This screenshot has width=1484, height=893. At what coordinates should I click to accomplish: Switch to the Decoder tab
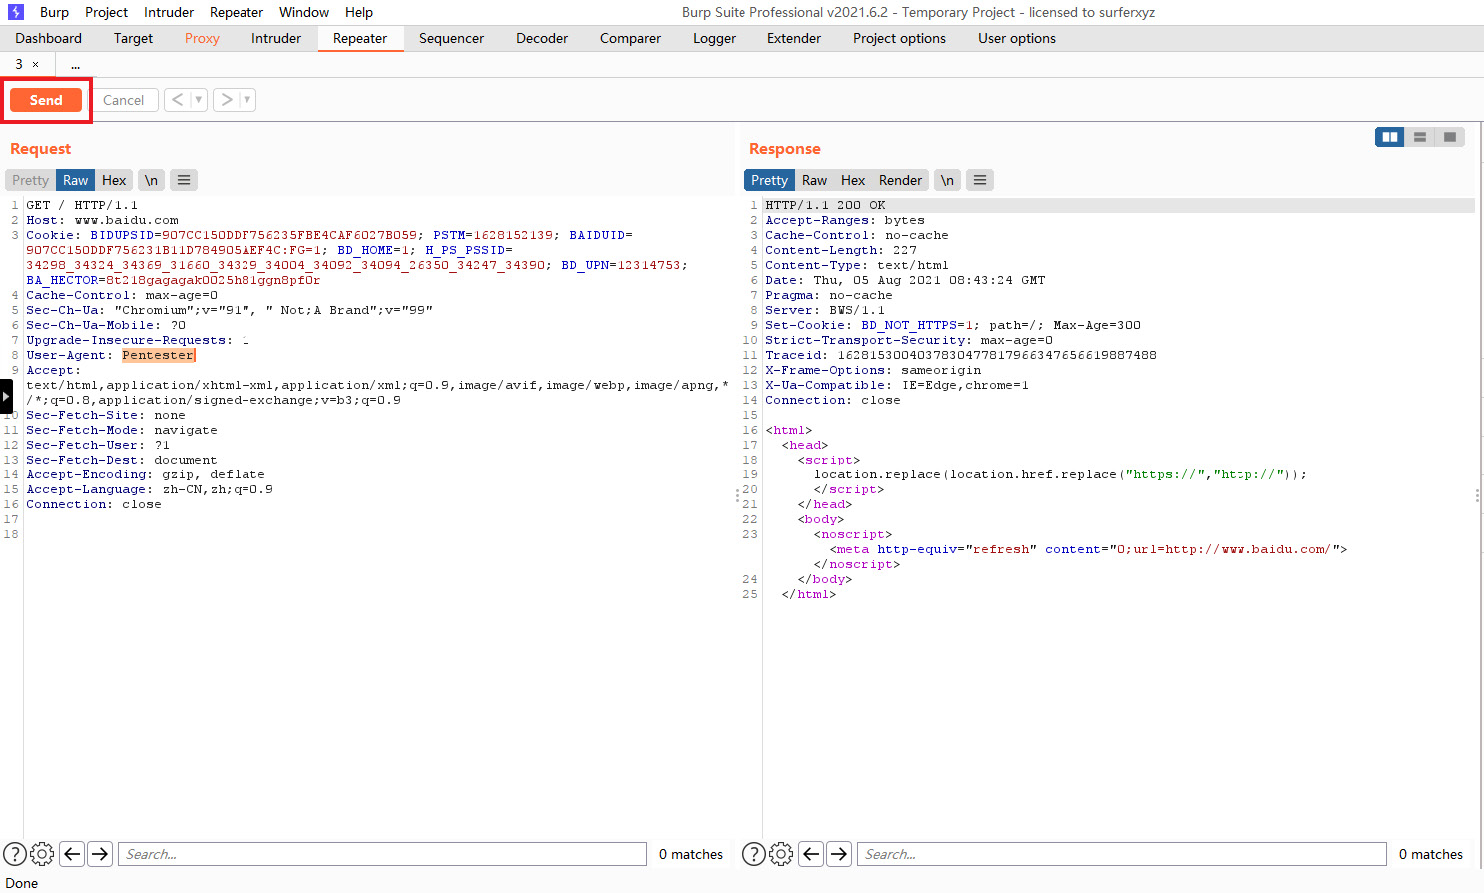[542, 38]
